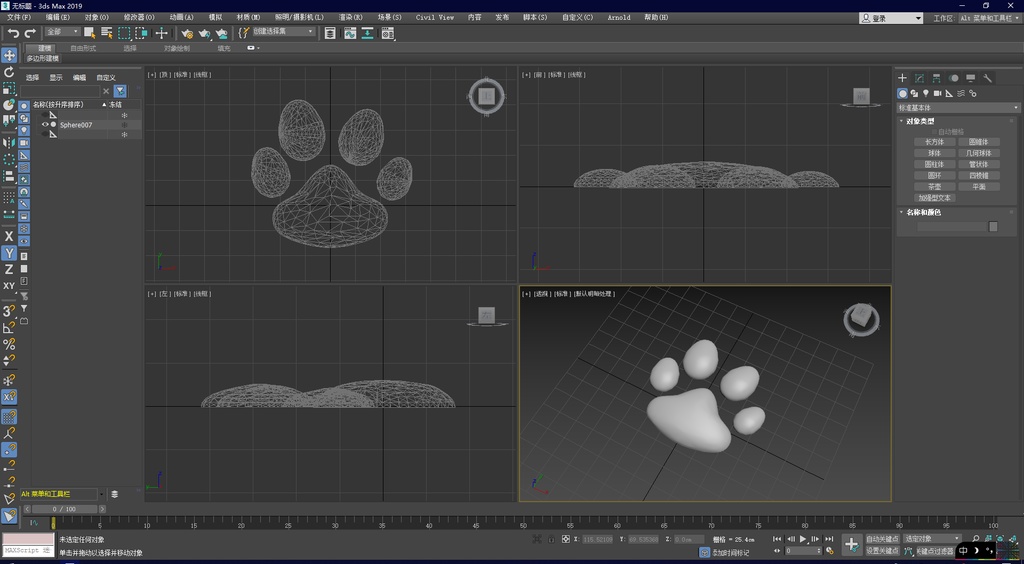Switch to the 自由形式 ribbon tab
Viewport: 1024px width, 564px height.
pyautogui.click(x=83, y=48)
